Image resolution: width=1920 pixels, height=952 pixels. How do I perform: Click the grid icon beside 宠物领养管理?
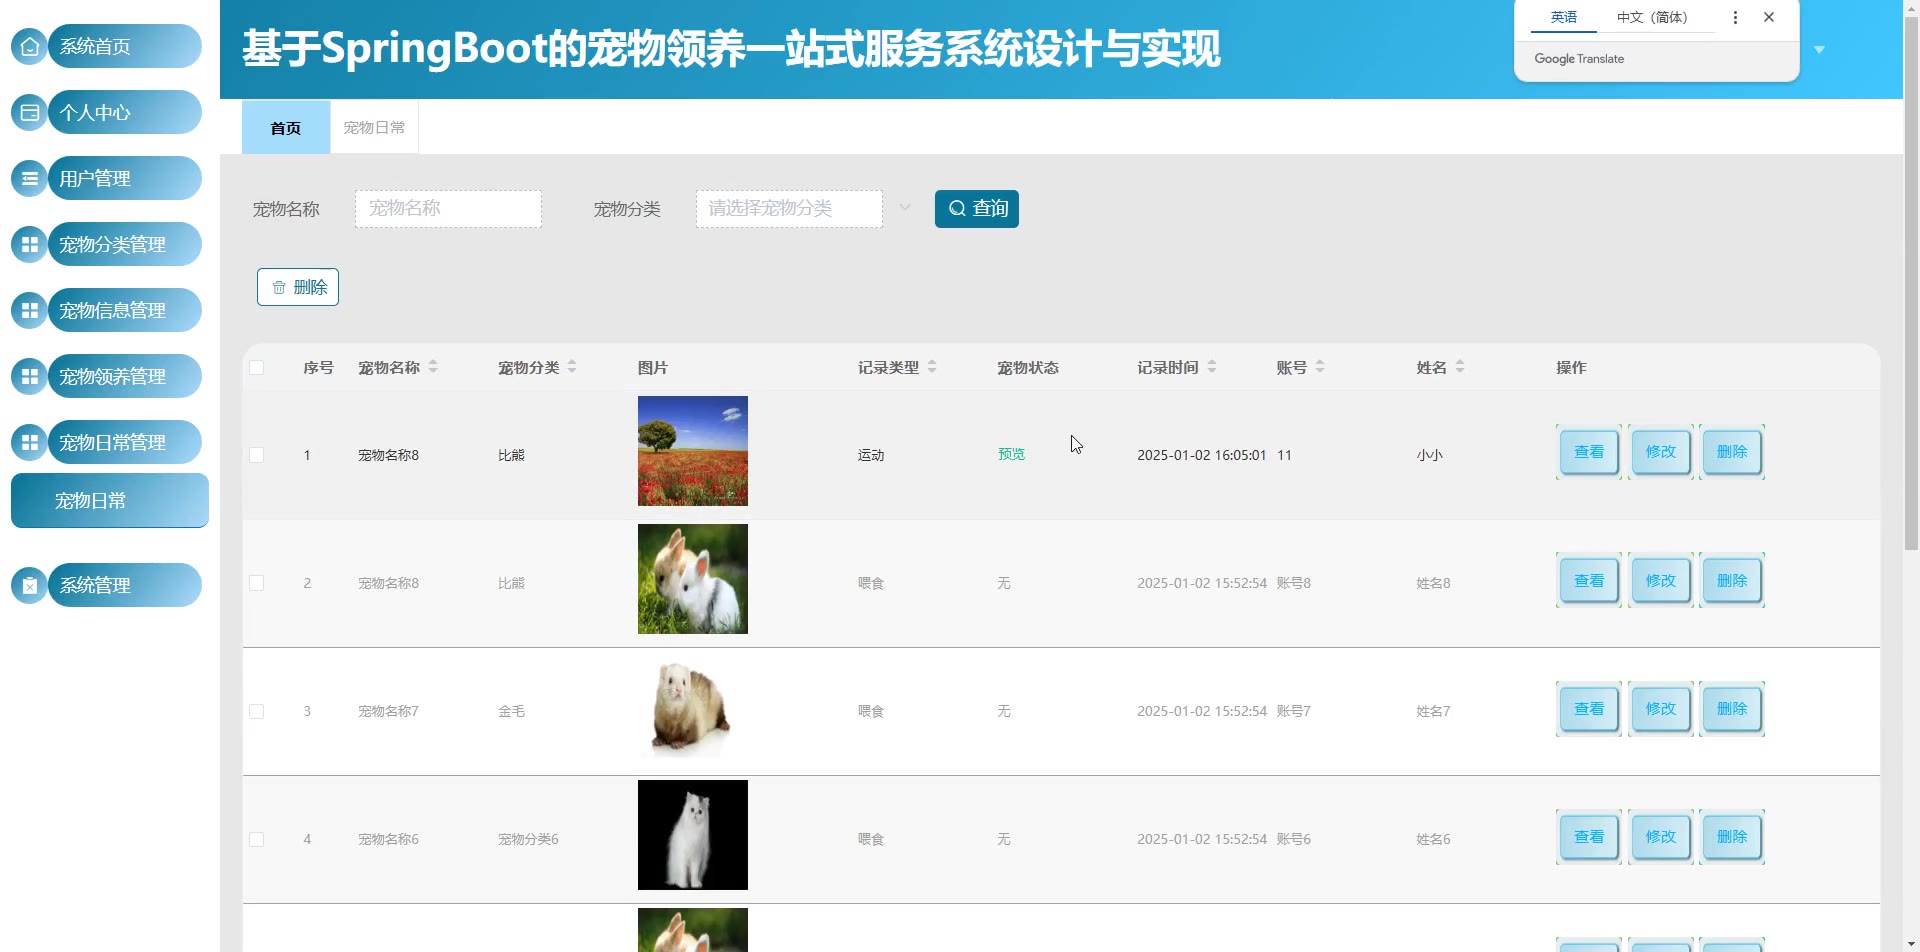click(x=30, y=377)
